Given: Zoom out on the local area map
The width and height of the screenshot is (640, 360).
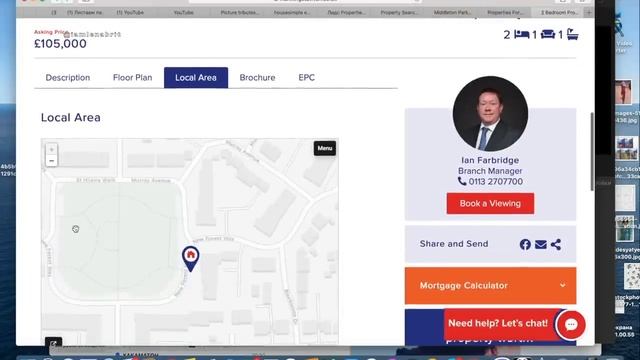Looking at the screenshot, I should [x=51, y=161].
